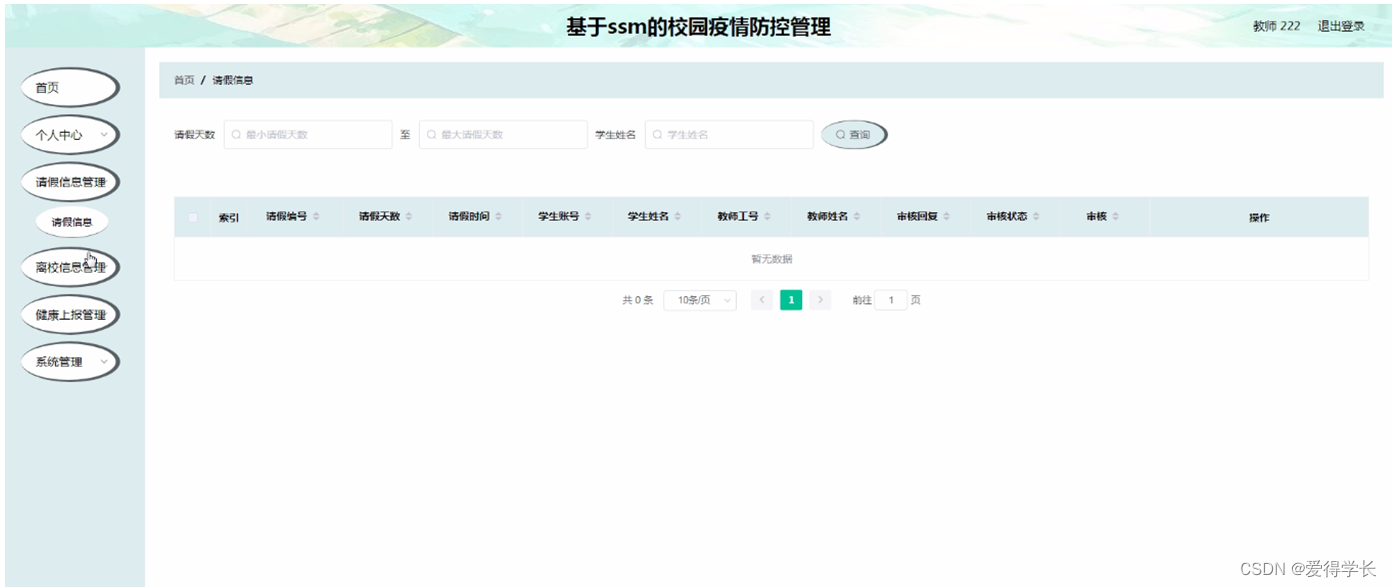
Task: Click the 操作 column header
Action: coord(1259,217)
